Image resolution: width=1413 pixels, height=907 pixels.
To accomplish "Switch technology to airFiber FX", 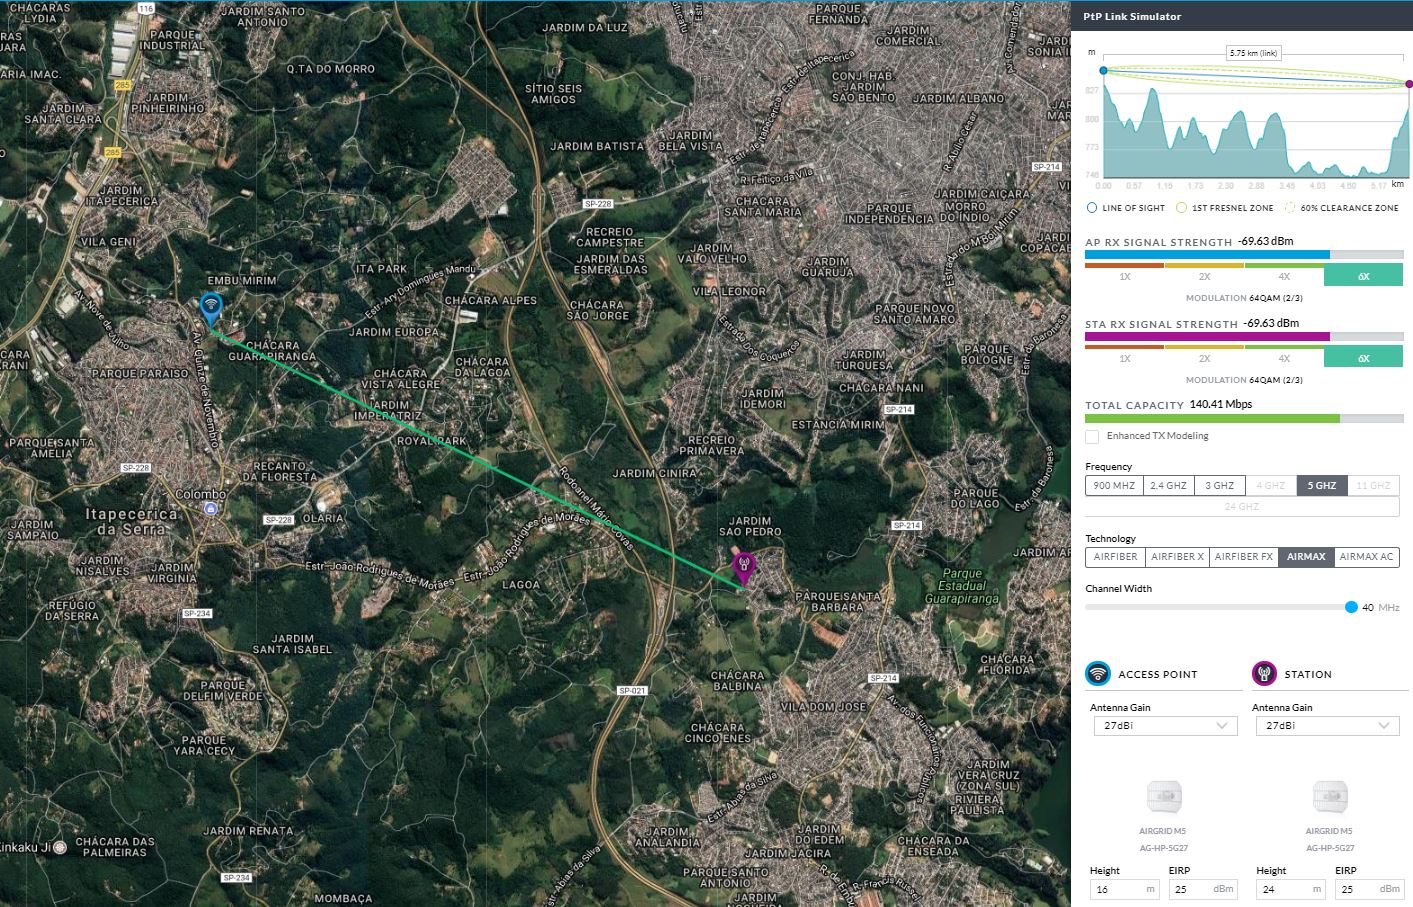I will point(1244,557).
